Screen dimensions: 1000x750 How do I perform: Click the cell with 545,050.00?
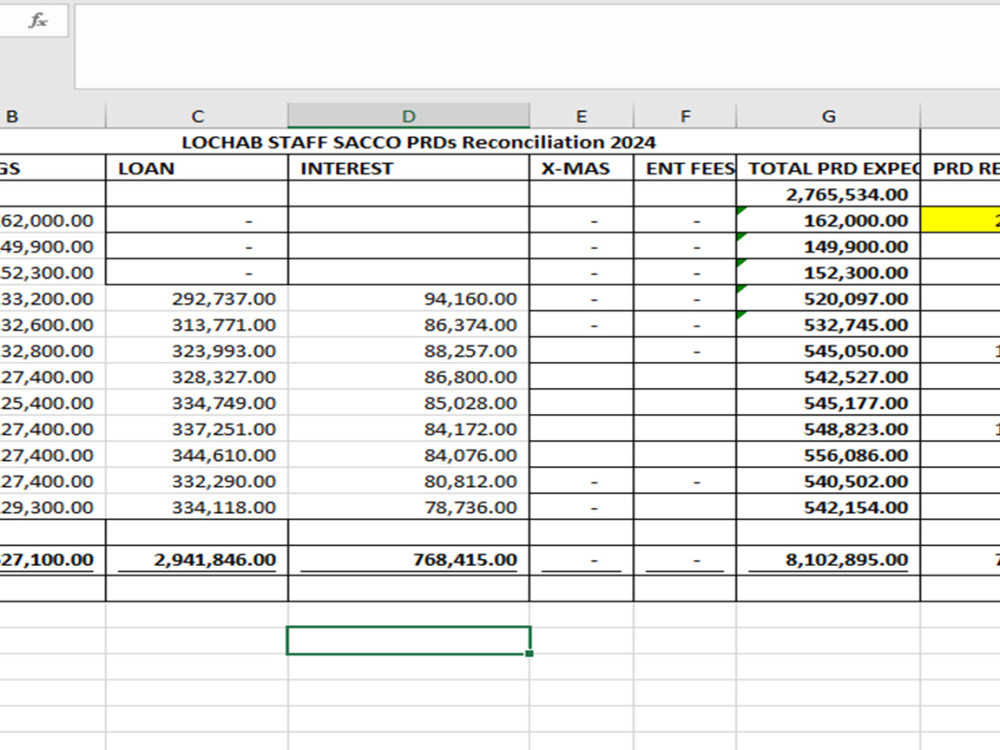point(828,351)
